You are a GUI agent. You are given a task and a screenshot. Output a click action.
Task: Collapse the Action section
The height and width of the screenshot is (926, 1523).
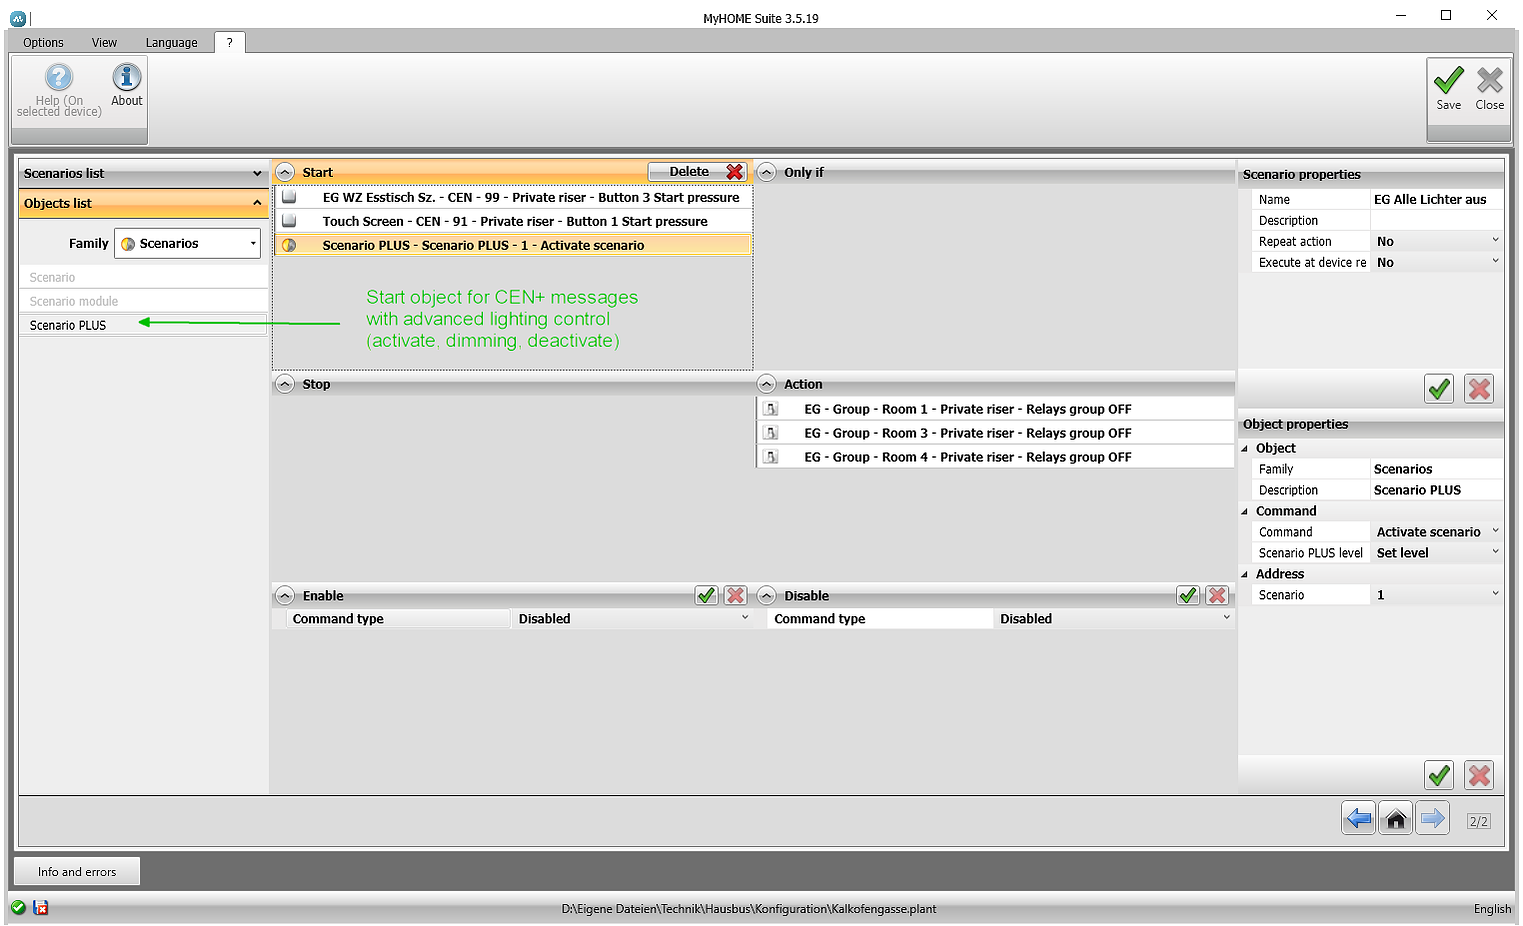767,384
